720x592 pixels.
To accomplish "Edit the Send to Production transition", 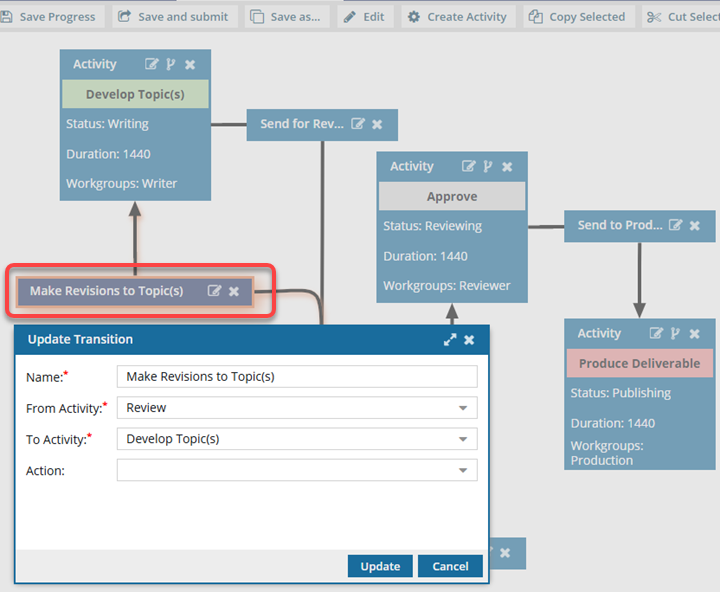I will tap(676, 225).
